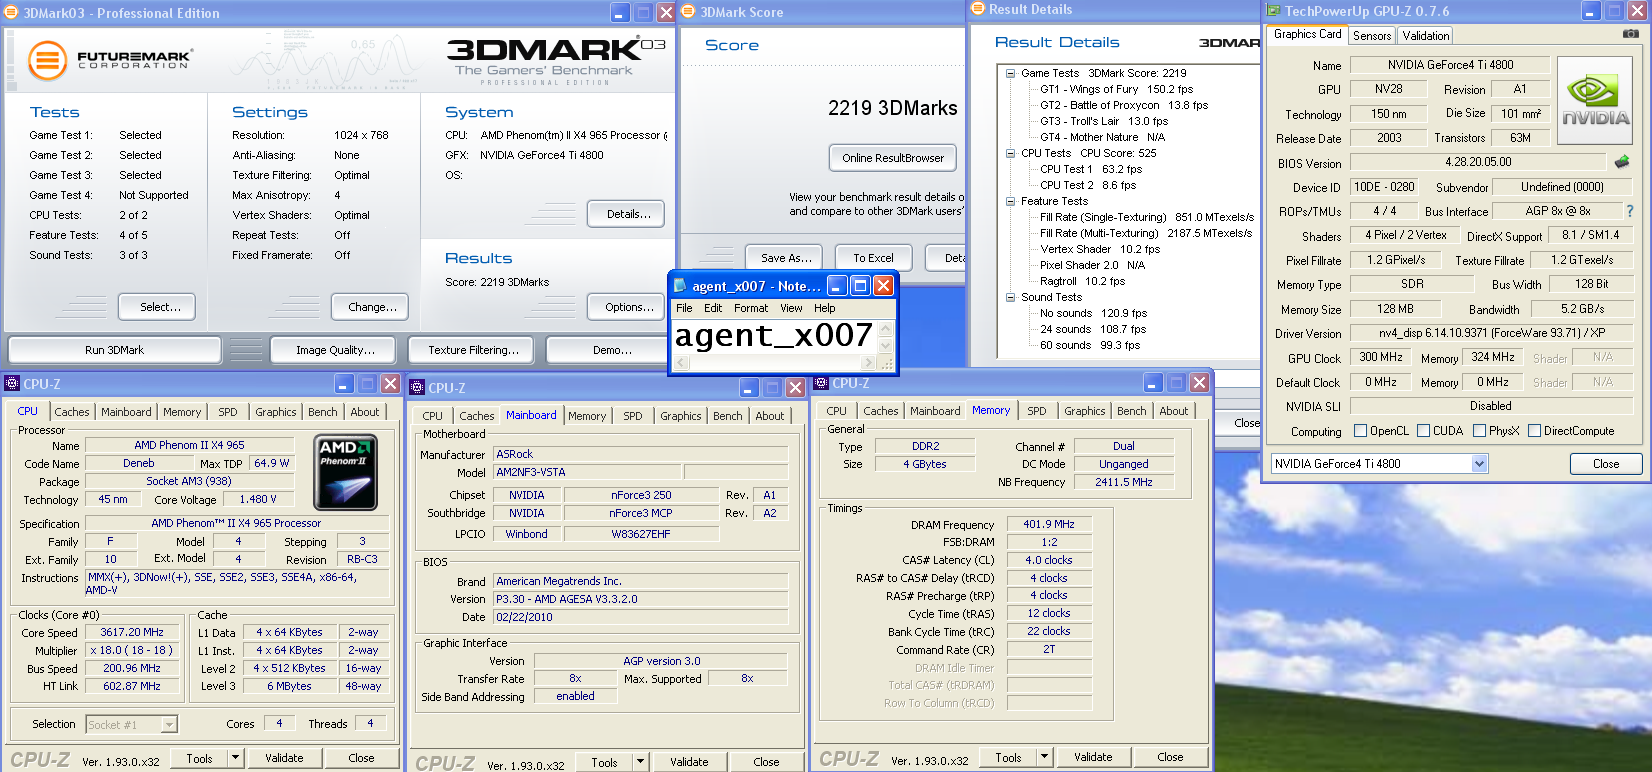
Task: Open Tools dropdown arrow in CPU-Z CPU window
Action: coord(236,758)
